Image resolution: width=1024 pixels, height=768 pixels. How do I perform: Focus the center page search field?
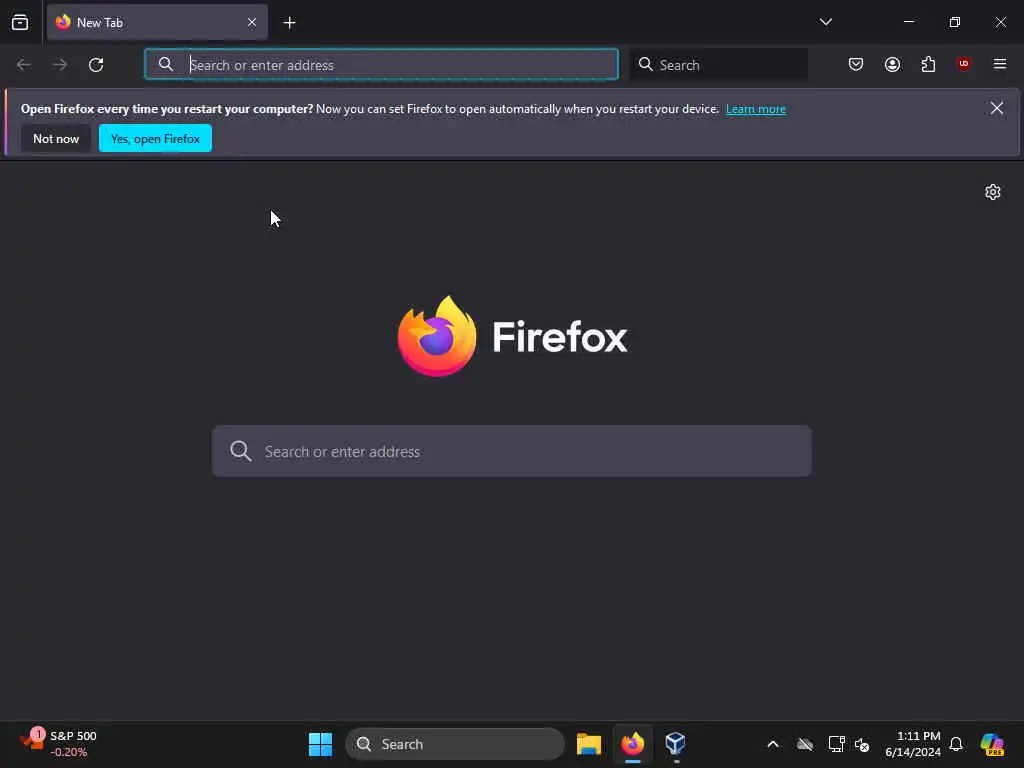point(512,451)
